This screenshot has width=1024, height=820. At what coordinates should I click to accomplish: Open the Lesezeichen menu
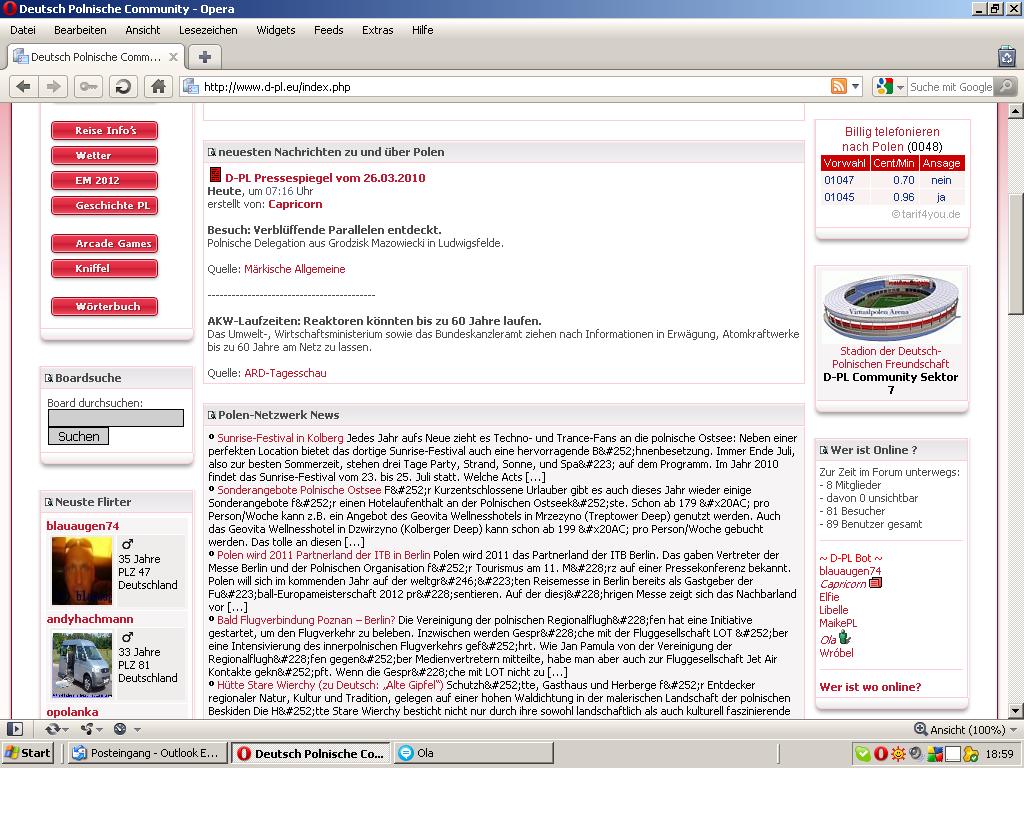tap(208, 30)
